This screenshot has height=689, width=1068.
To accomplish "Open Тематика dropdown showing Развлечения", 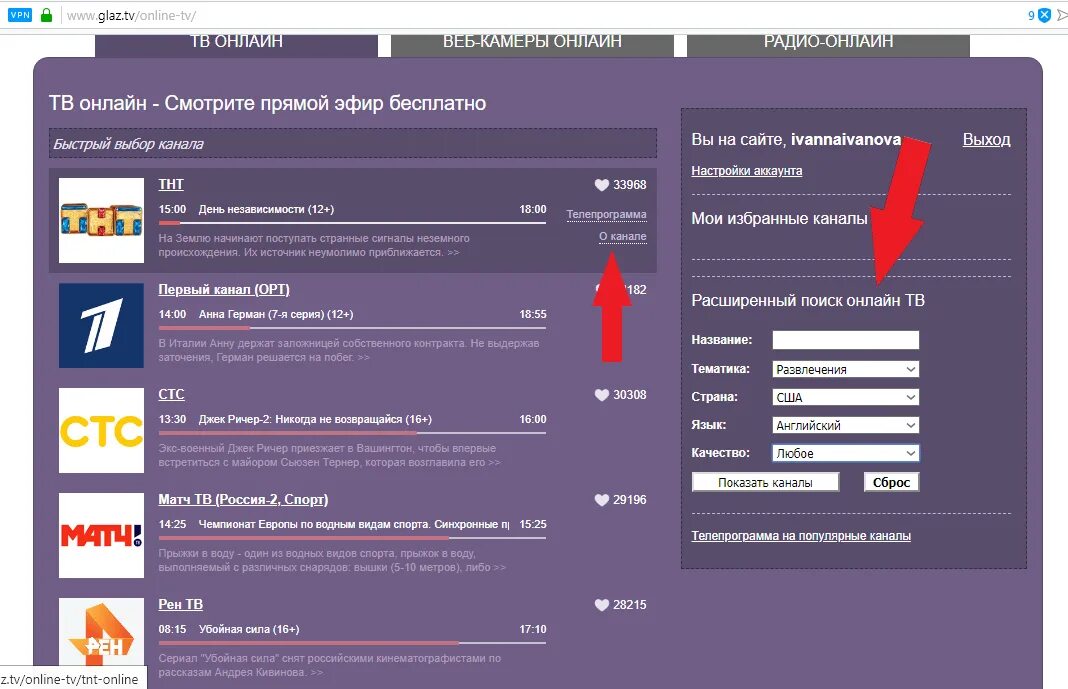I will [845, 369].
